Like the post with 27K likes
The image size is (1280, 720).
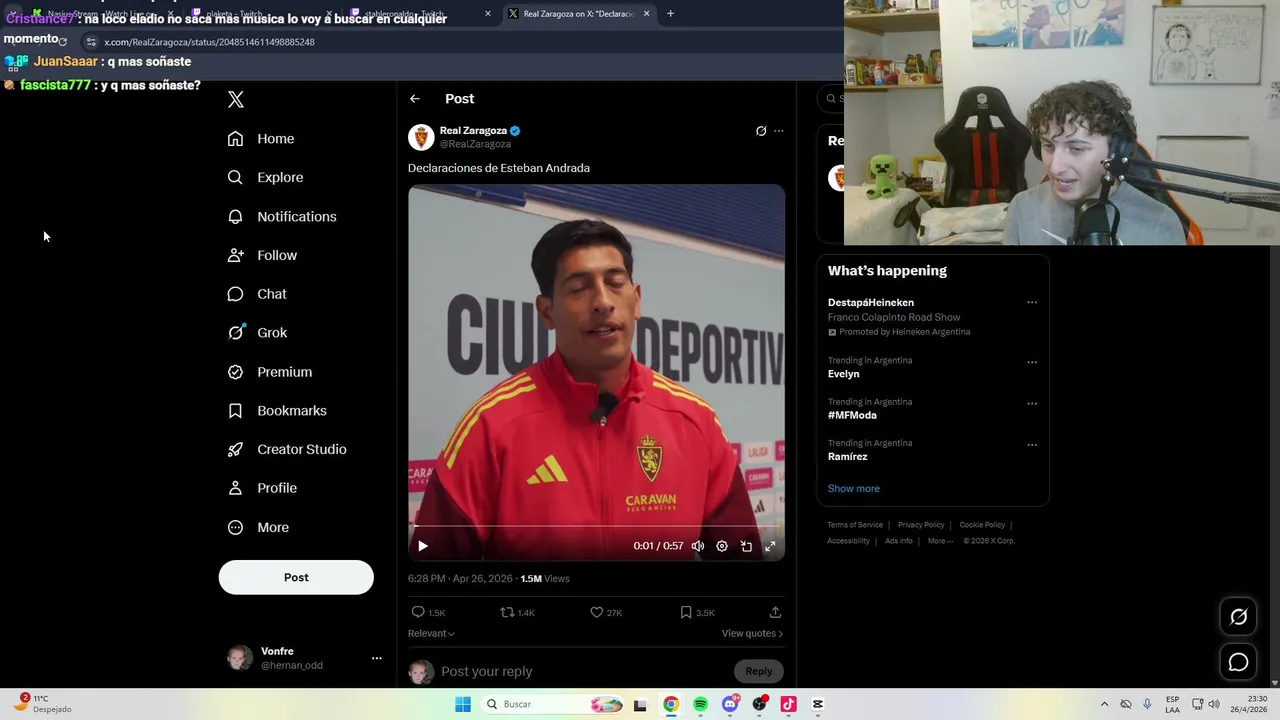click(606, 612)
